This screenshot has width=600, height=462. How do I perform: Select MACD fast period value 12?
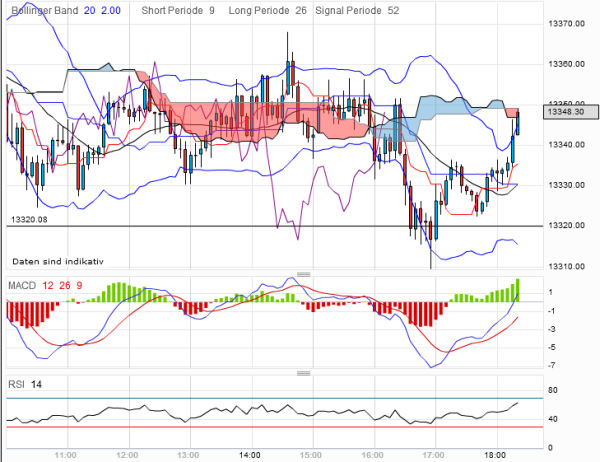[x=48, y=286]
